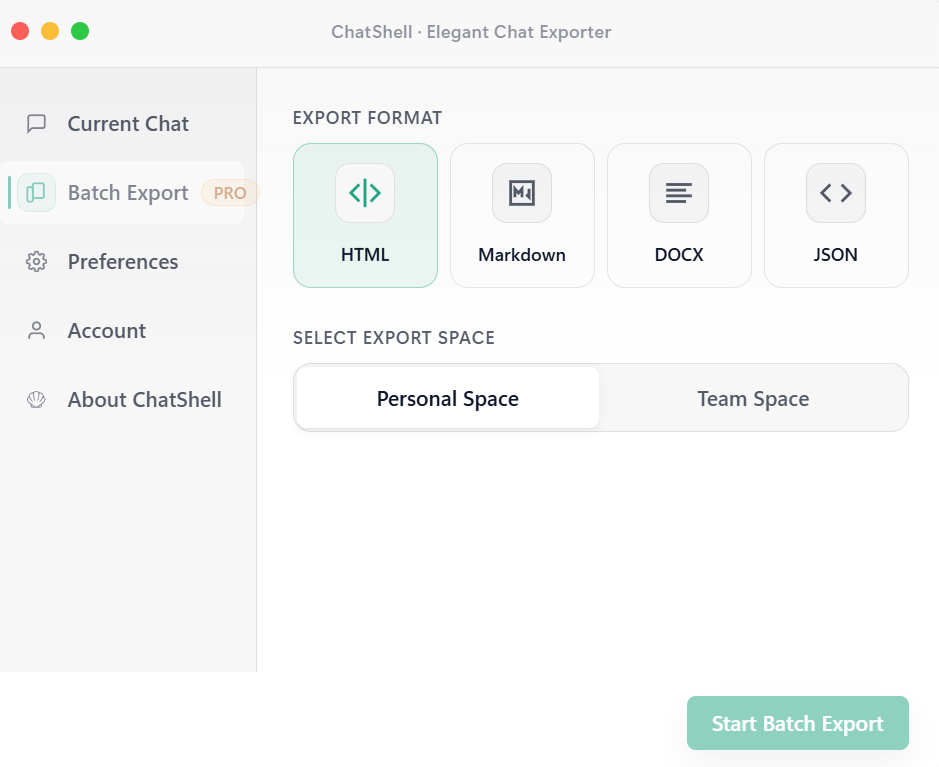
Task: Toggle the HTML format selection card
Action: [365, 215]
